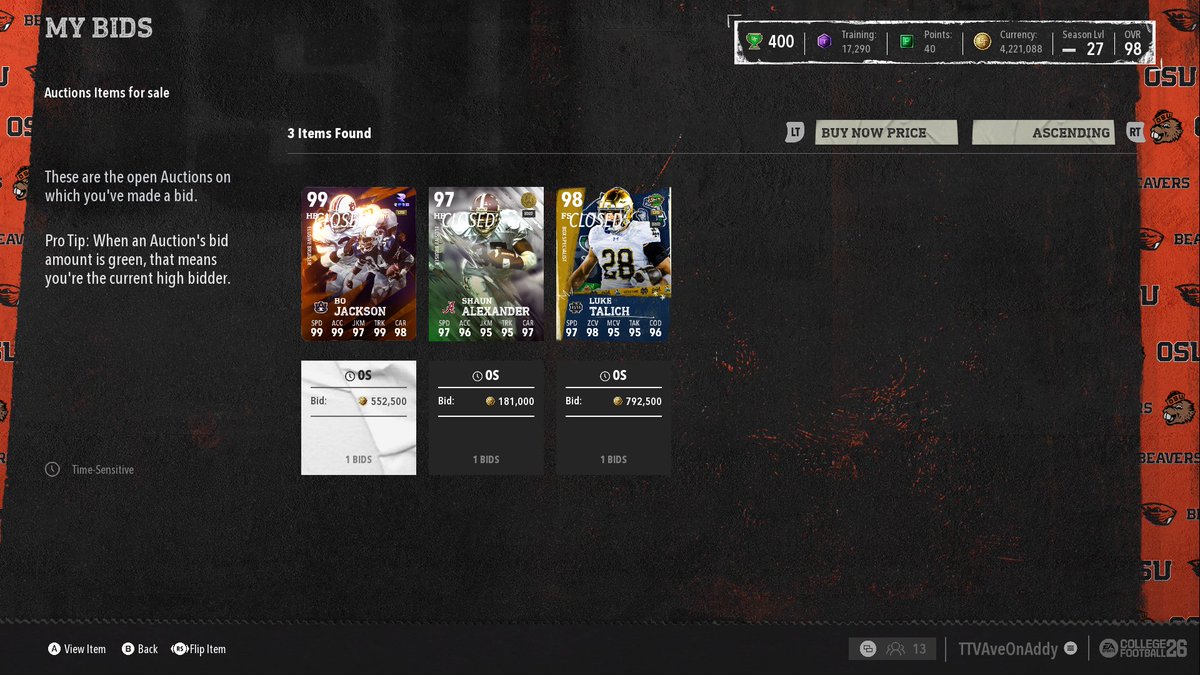The height and width of the screenshot is (675, 1200).
Task: Click the RT trigger icon
Action: pyautogui.click(x=1135, y=132)
